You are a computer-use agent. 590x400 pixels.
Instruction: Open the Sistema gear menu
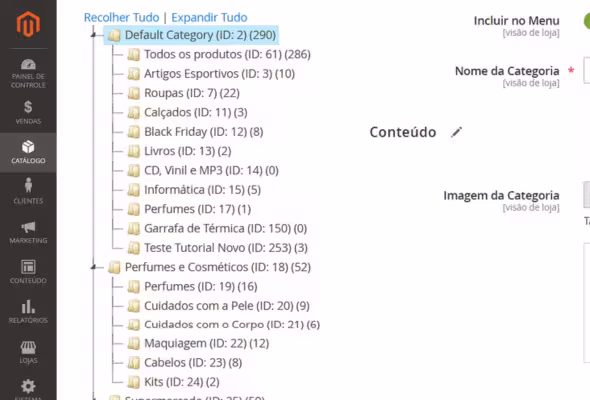pos(28,388)
